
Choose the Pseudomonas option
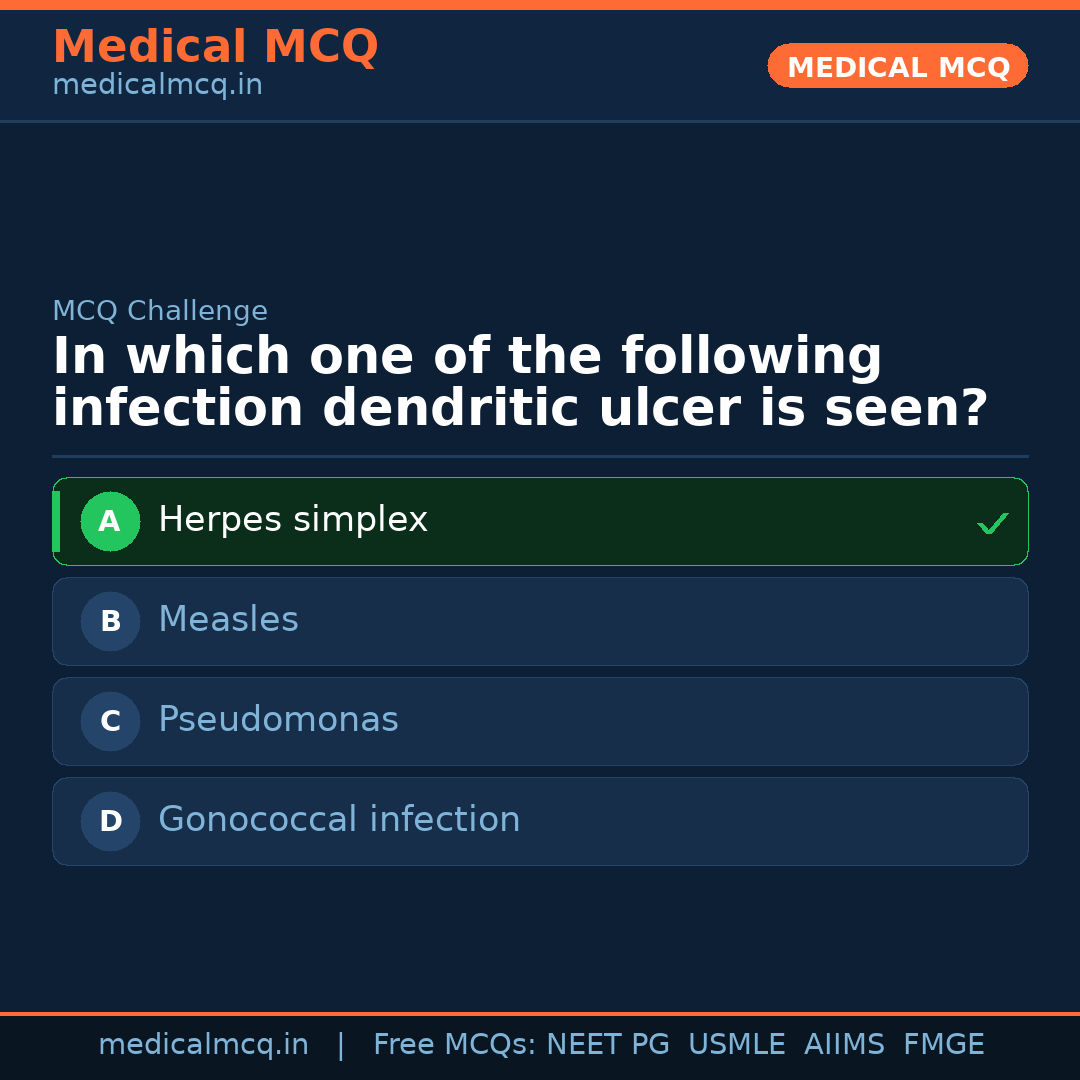click(278, 720)
